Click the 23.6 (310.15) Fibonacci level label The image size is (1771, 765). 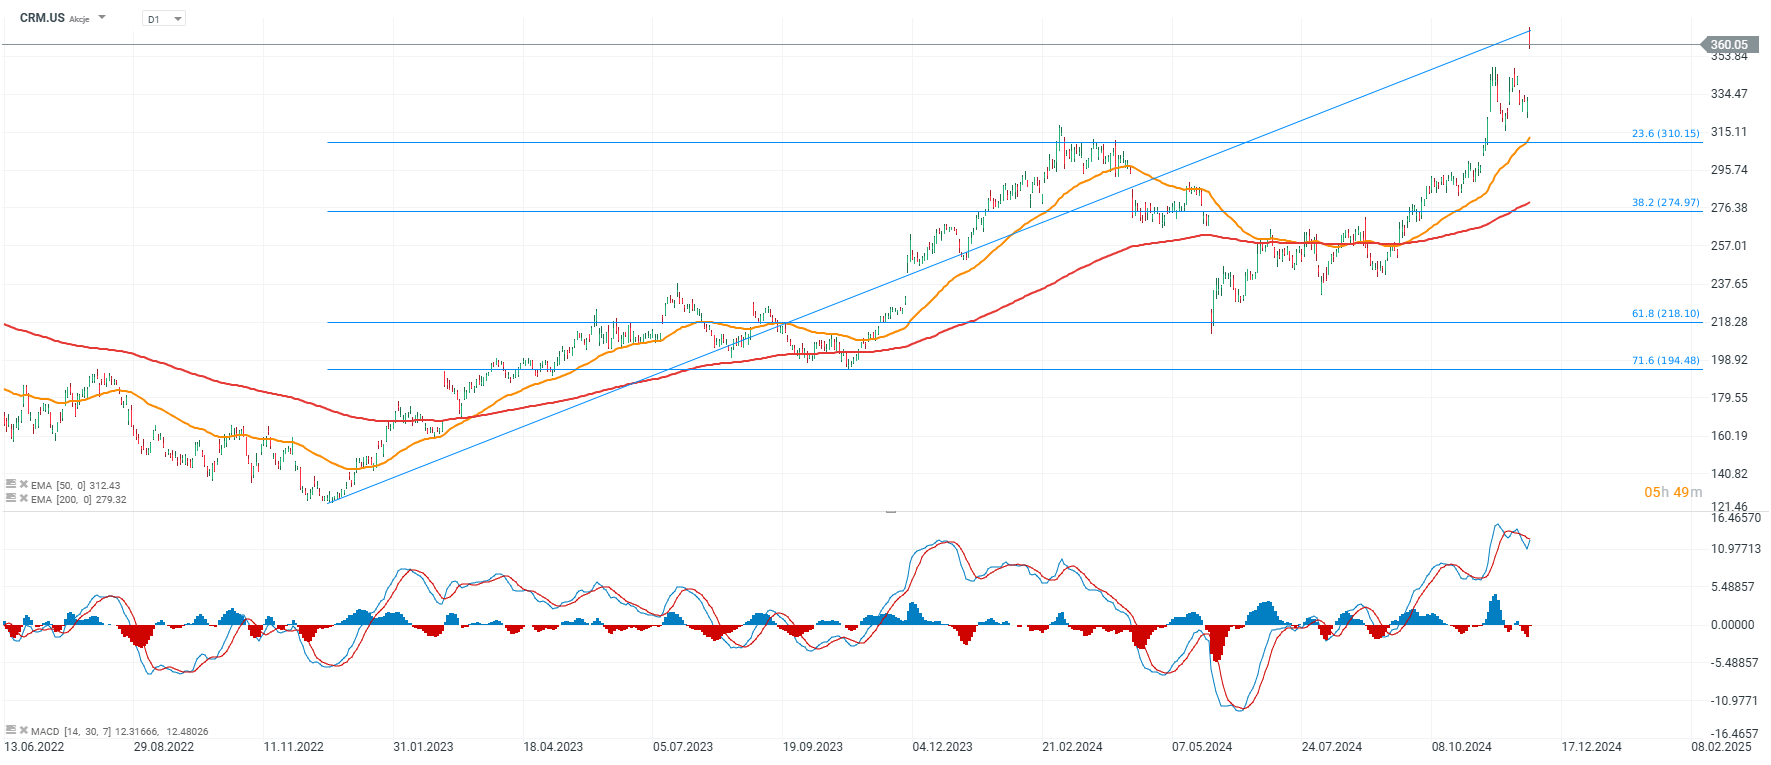point(1665,133)
